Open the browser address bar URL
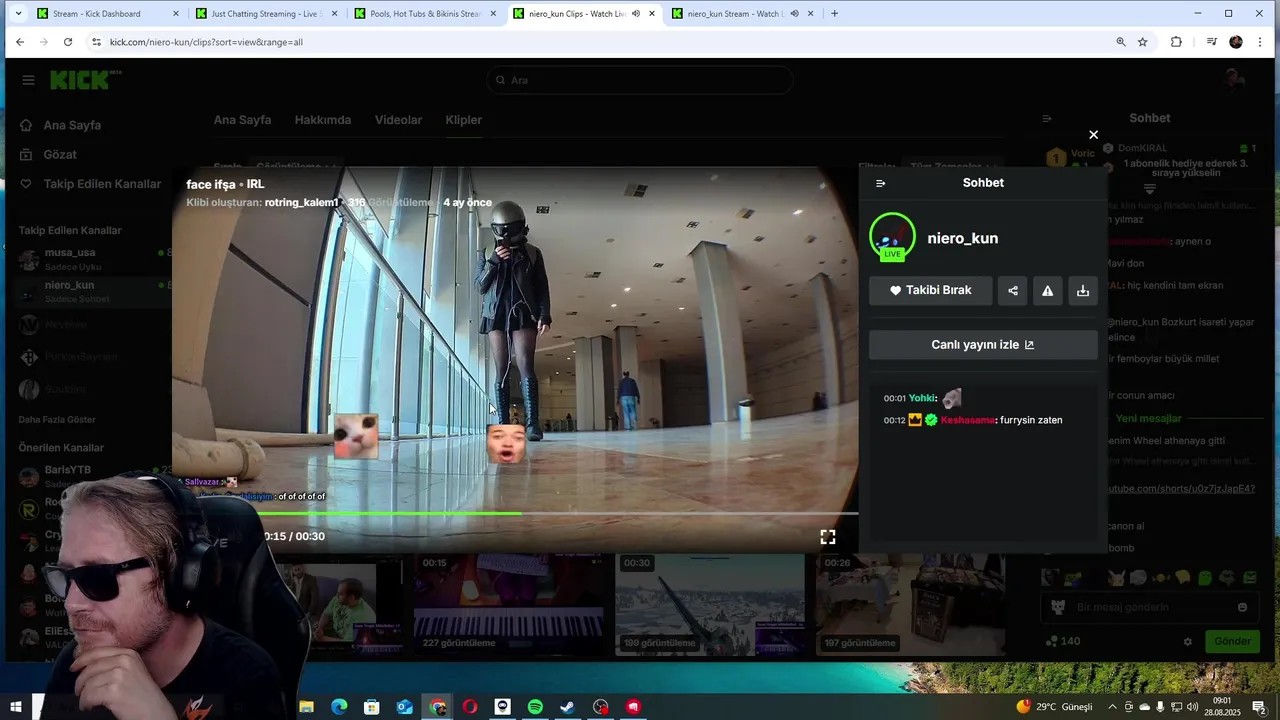1280x720 pixels. point(206,42)
